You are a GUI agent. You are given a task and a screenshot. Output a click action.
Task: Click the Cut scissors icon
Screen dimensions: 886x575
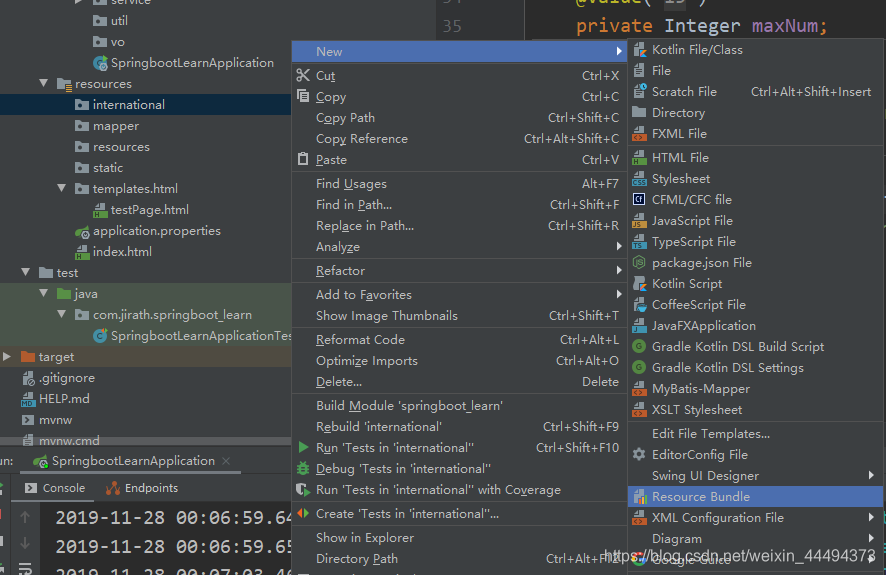point(303,75)
